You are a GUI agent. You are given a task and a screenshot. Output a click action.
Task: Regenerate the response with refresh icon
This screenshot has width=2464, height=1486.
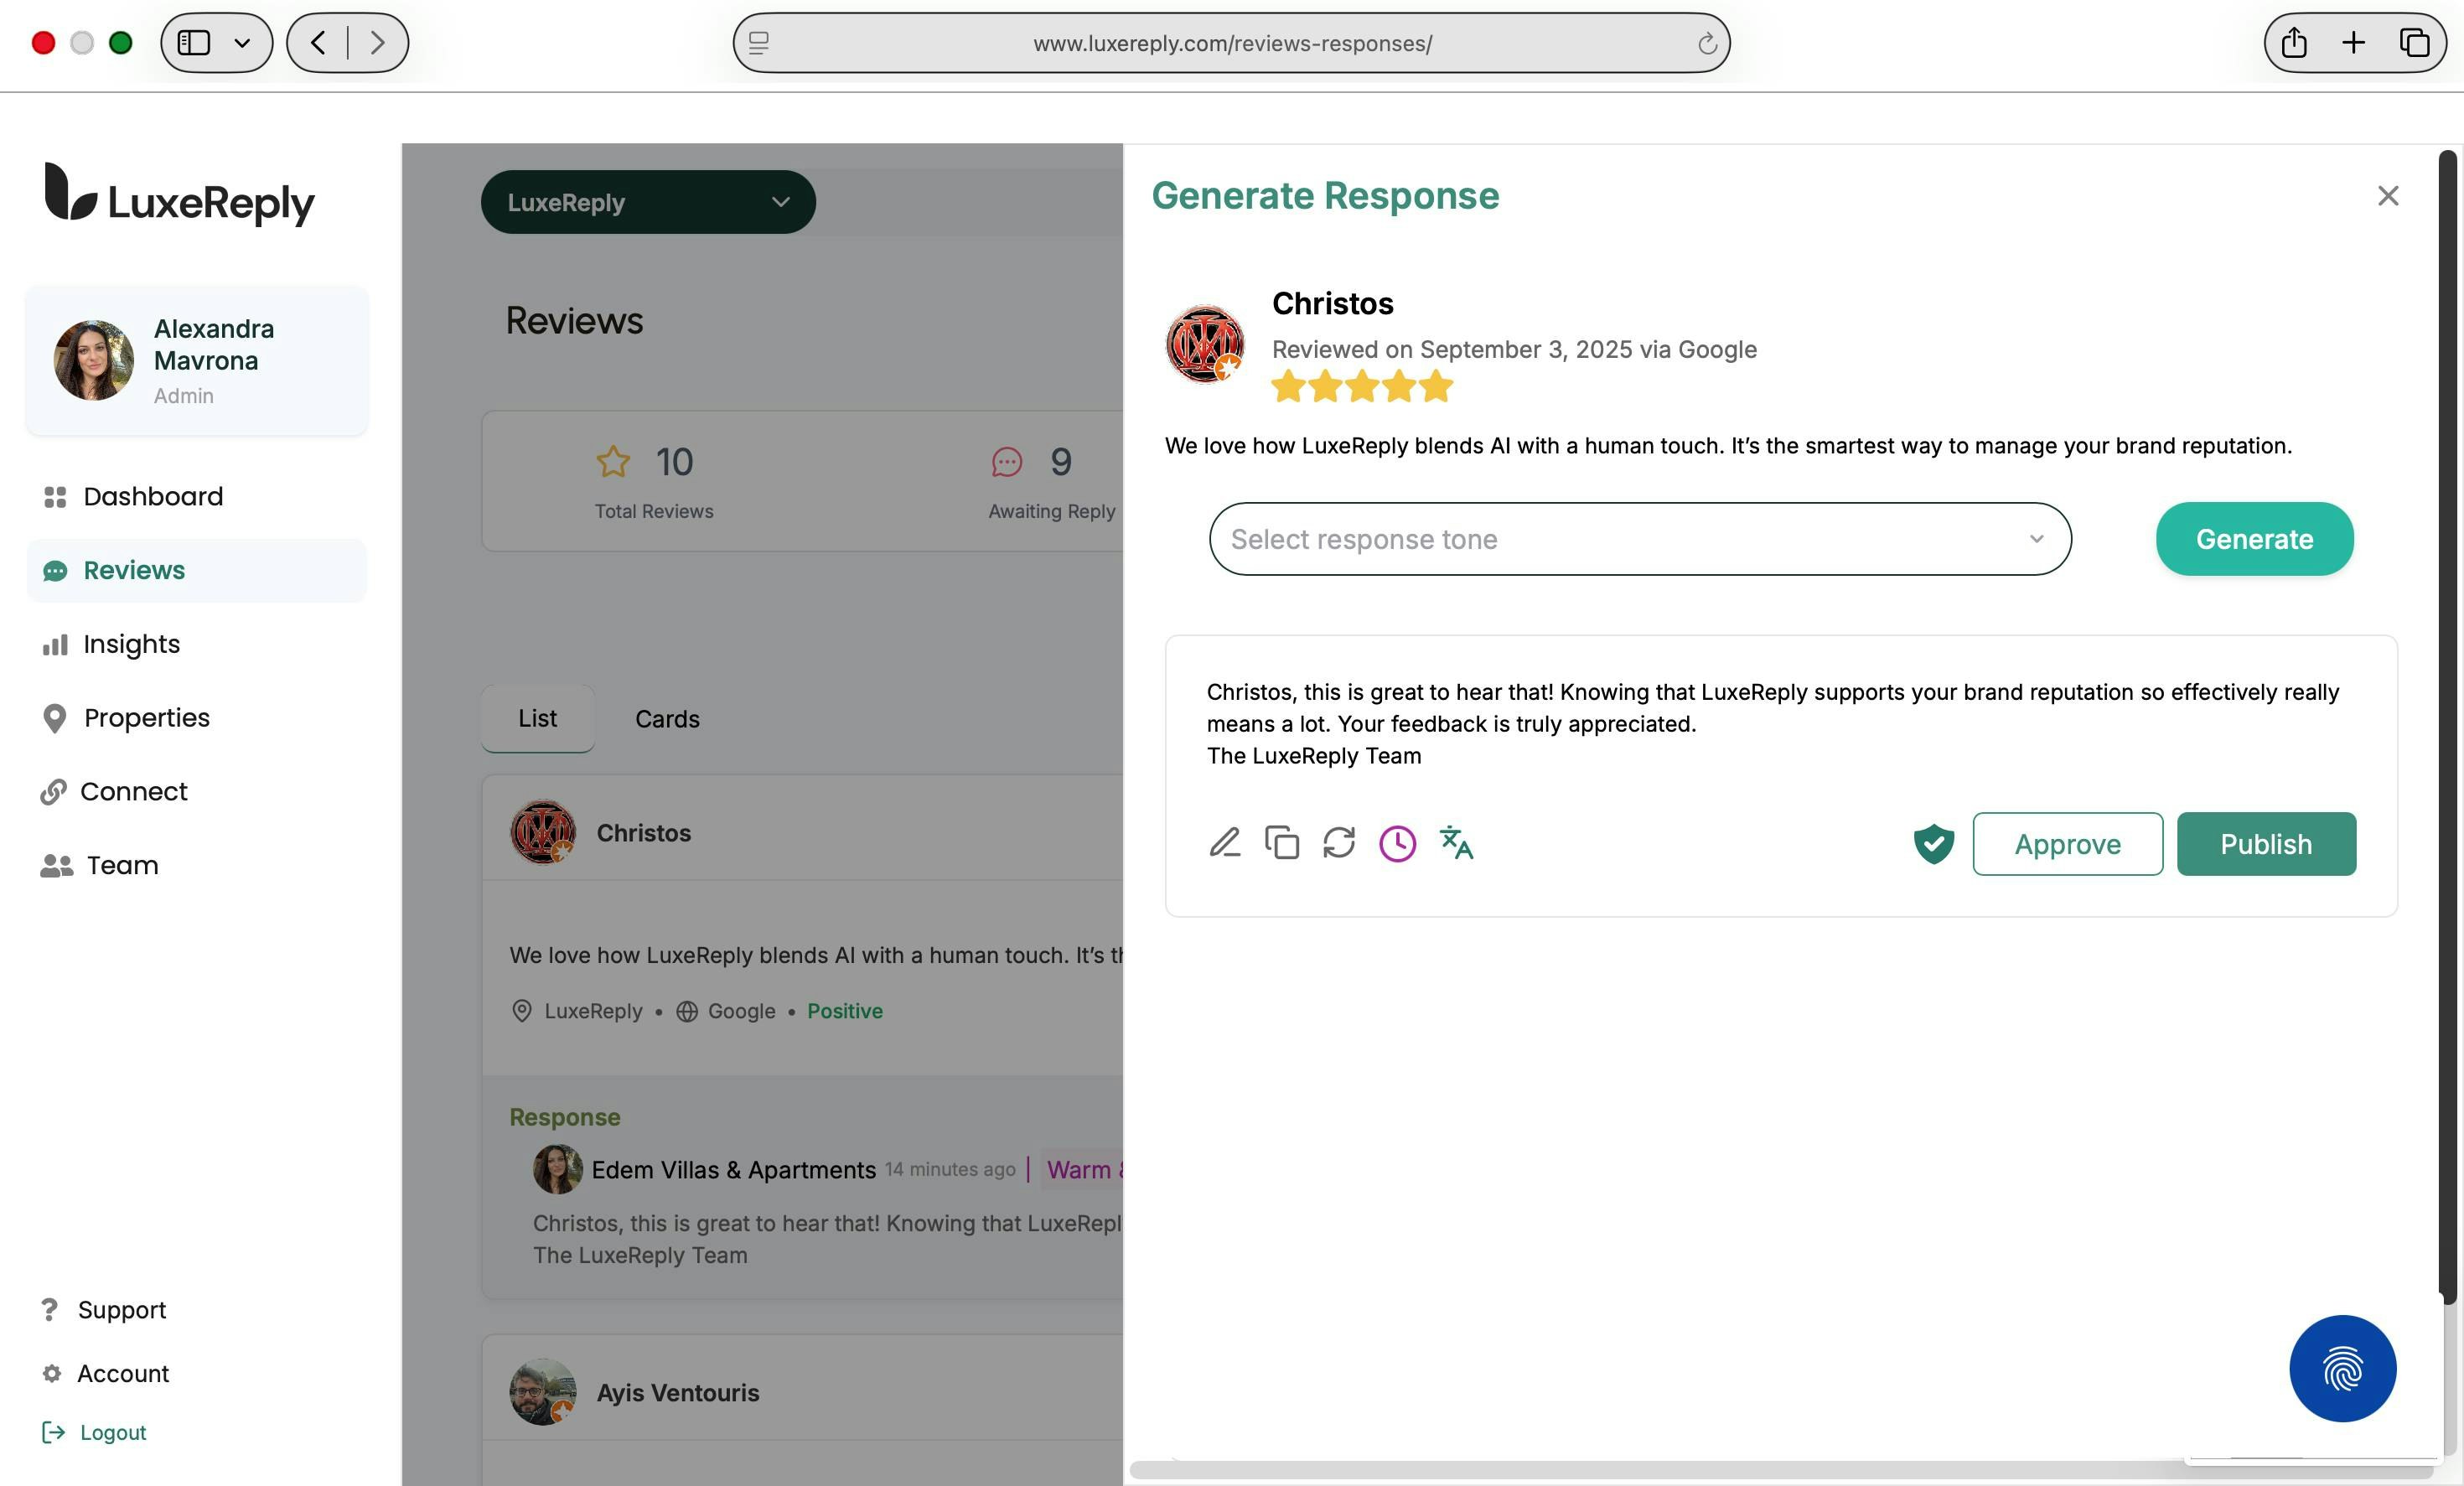tap(1339, 843)
